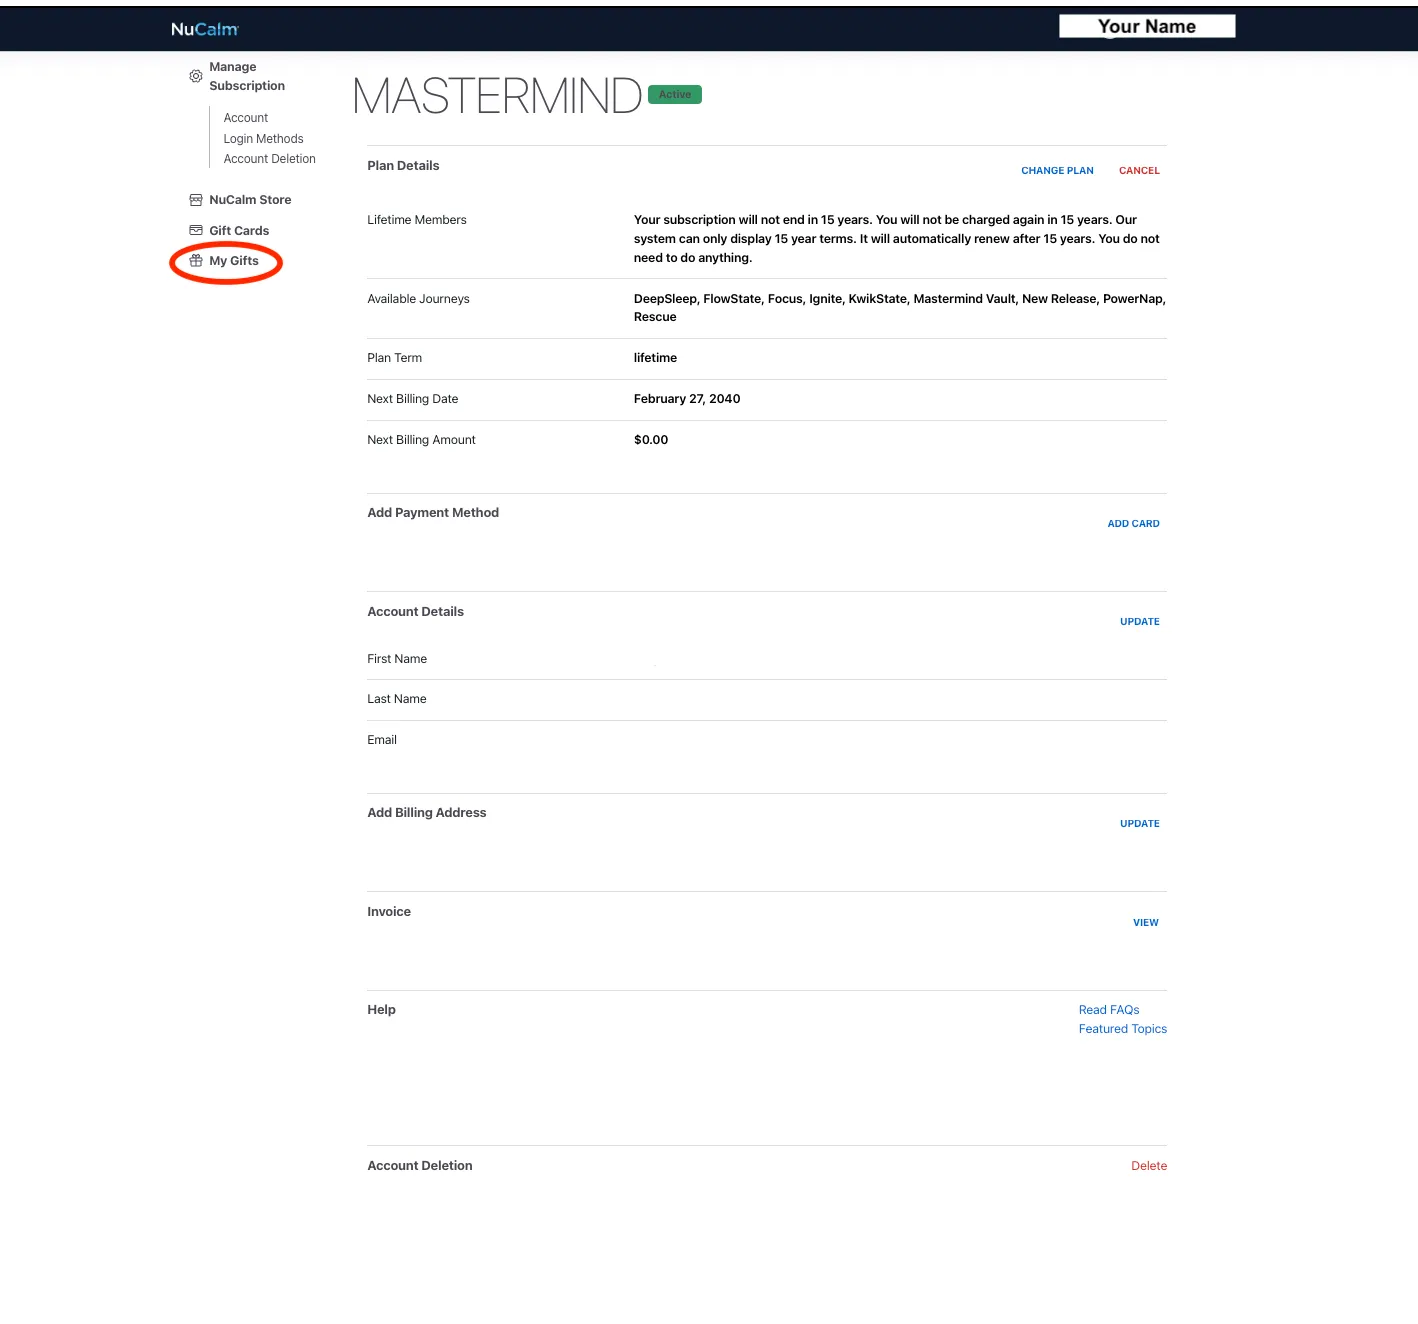The image size is (1418, 1324).
Task: Open the NuCalm Store page
Action: 250,200
